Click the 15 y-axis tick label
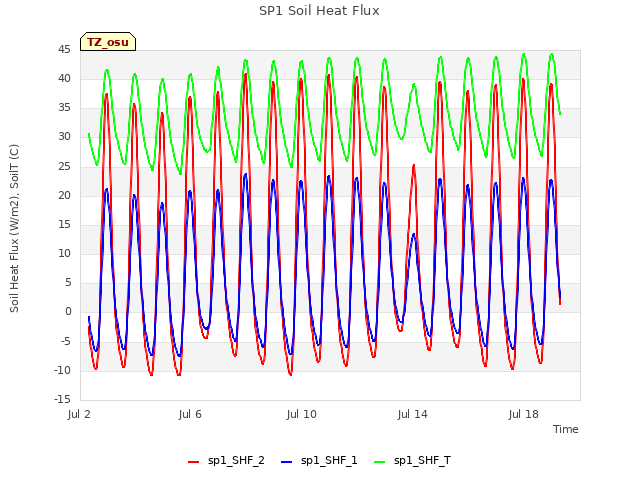The image size is (640, 480). click(64, 224)
